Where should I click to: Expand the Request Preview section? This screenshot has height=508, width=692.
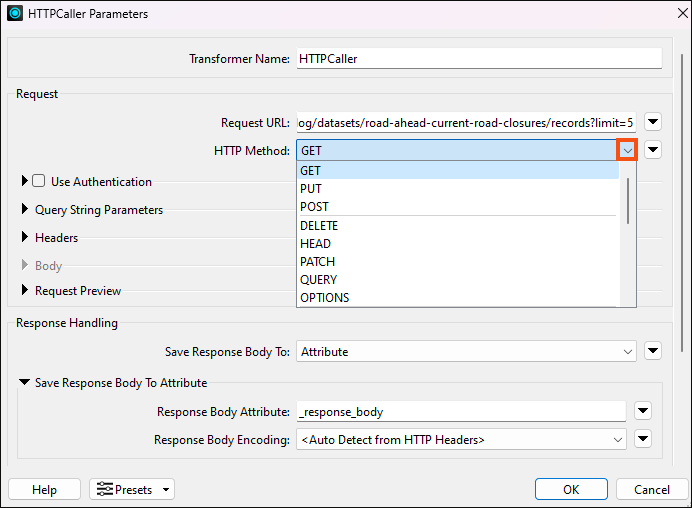point(25,291)
